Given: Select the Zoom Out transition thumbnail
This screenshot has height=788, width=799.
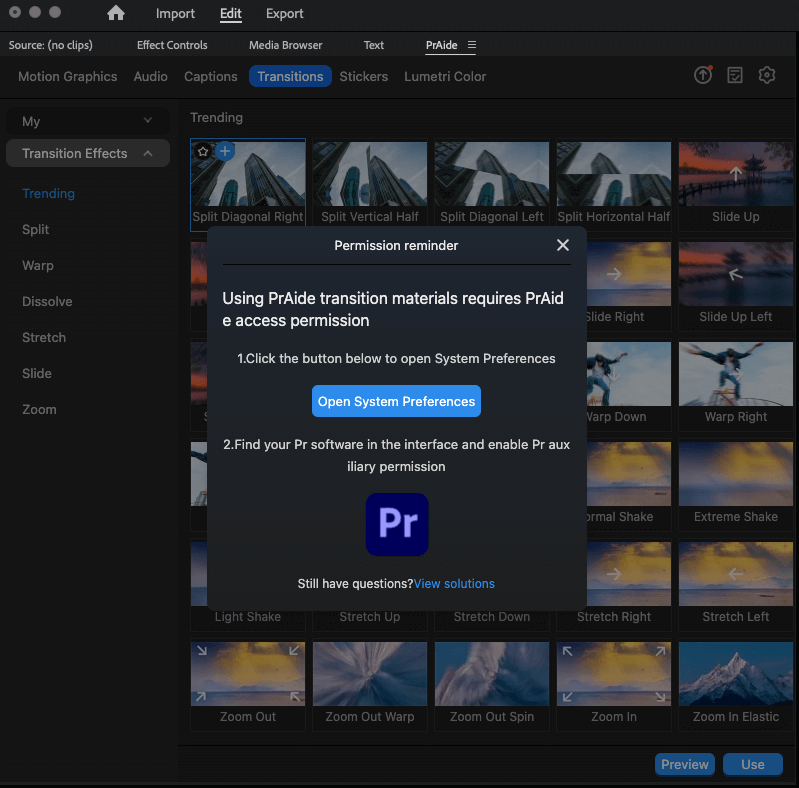Looking at the screenshot, I should click(x=248, y=674).
